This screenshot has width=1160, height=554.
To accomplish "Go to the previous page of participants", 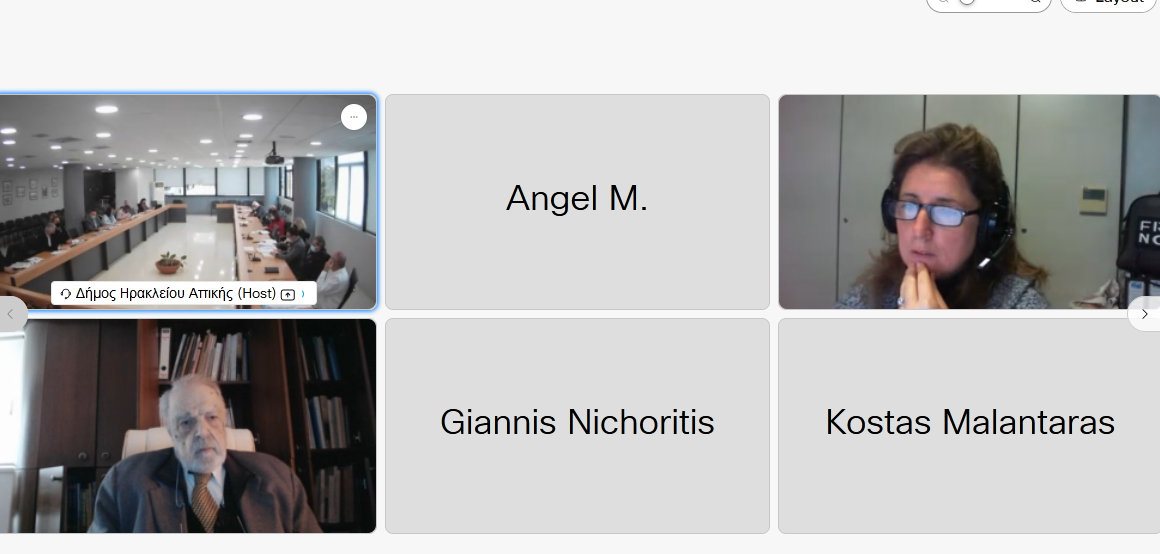I will tap(10, 314).
